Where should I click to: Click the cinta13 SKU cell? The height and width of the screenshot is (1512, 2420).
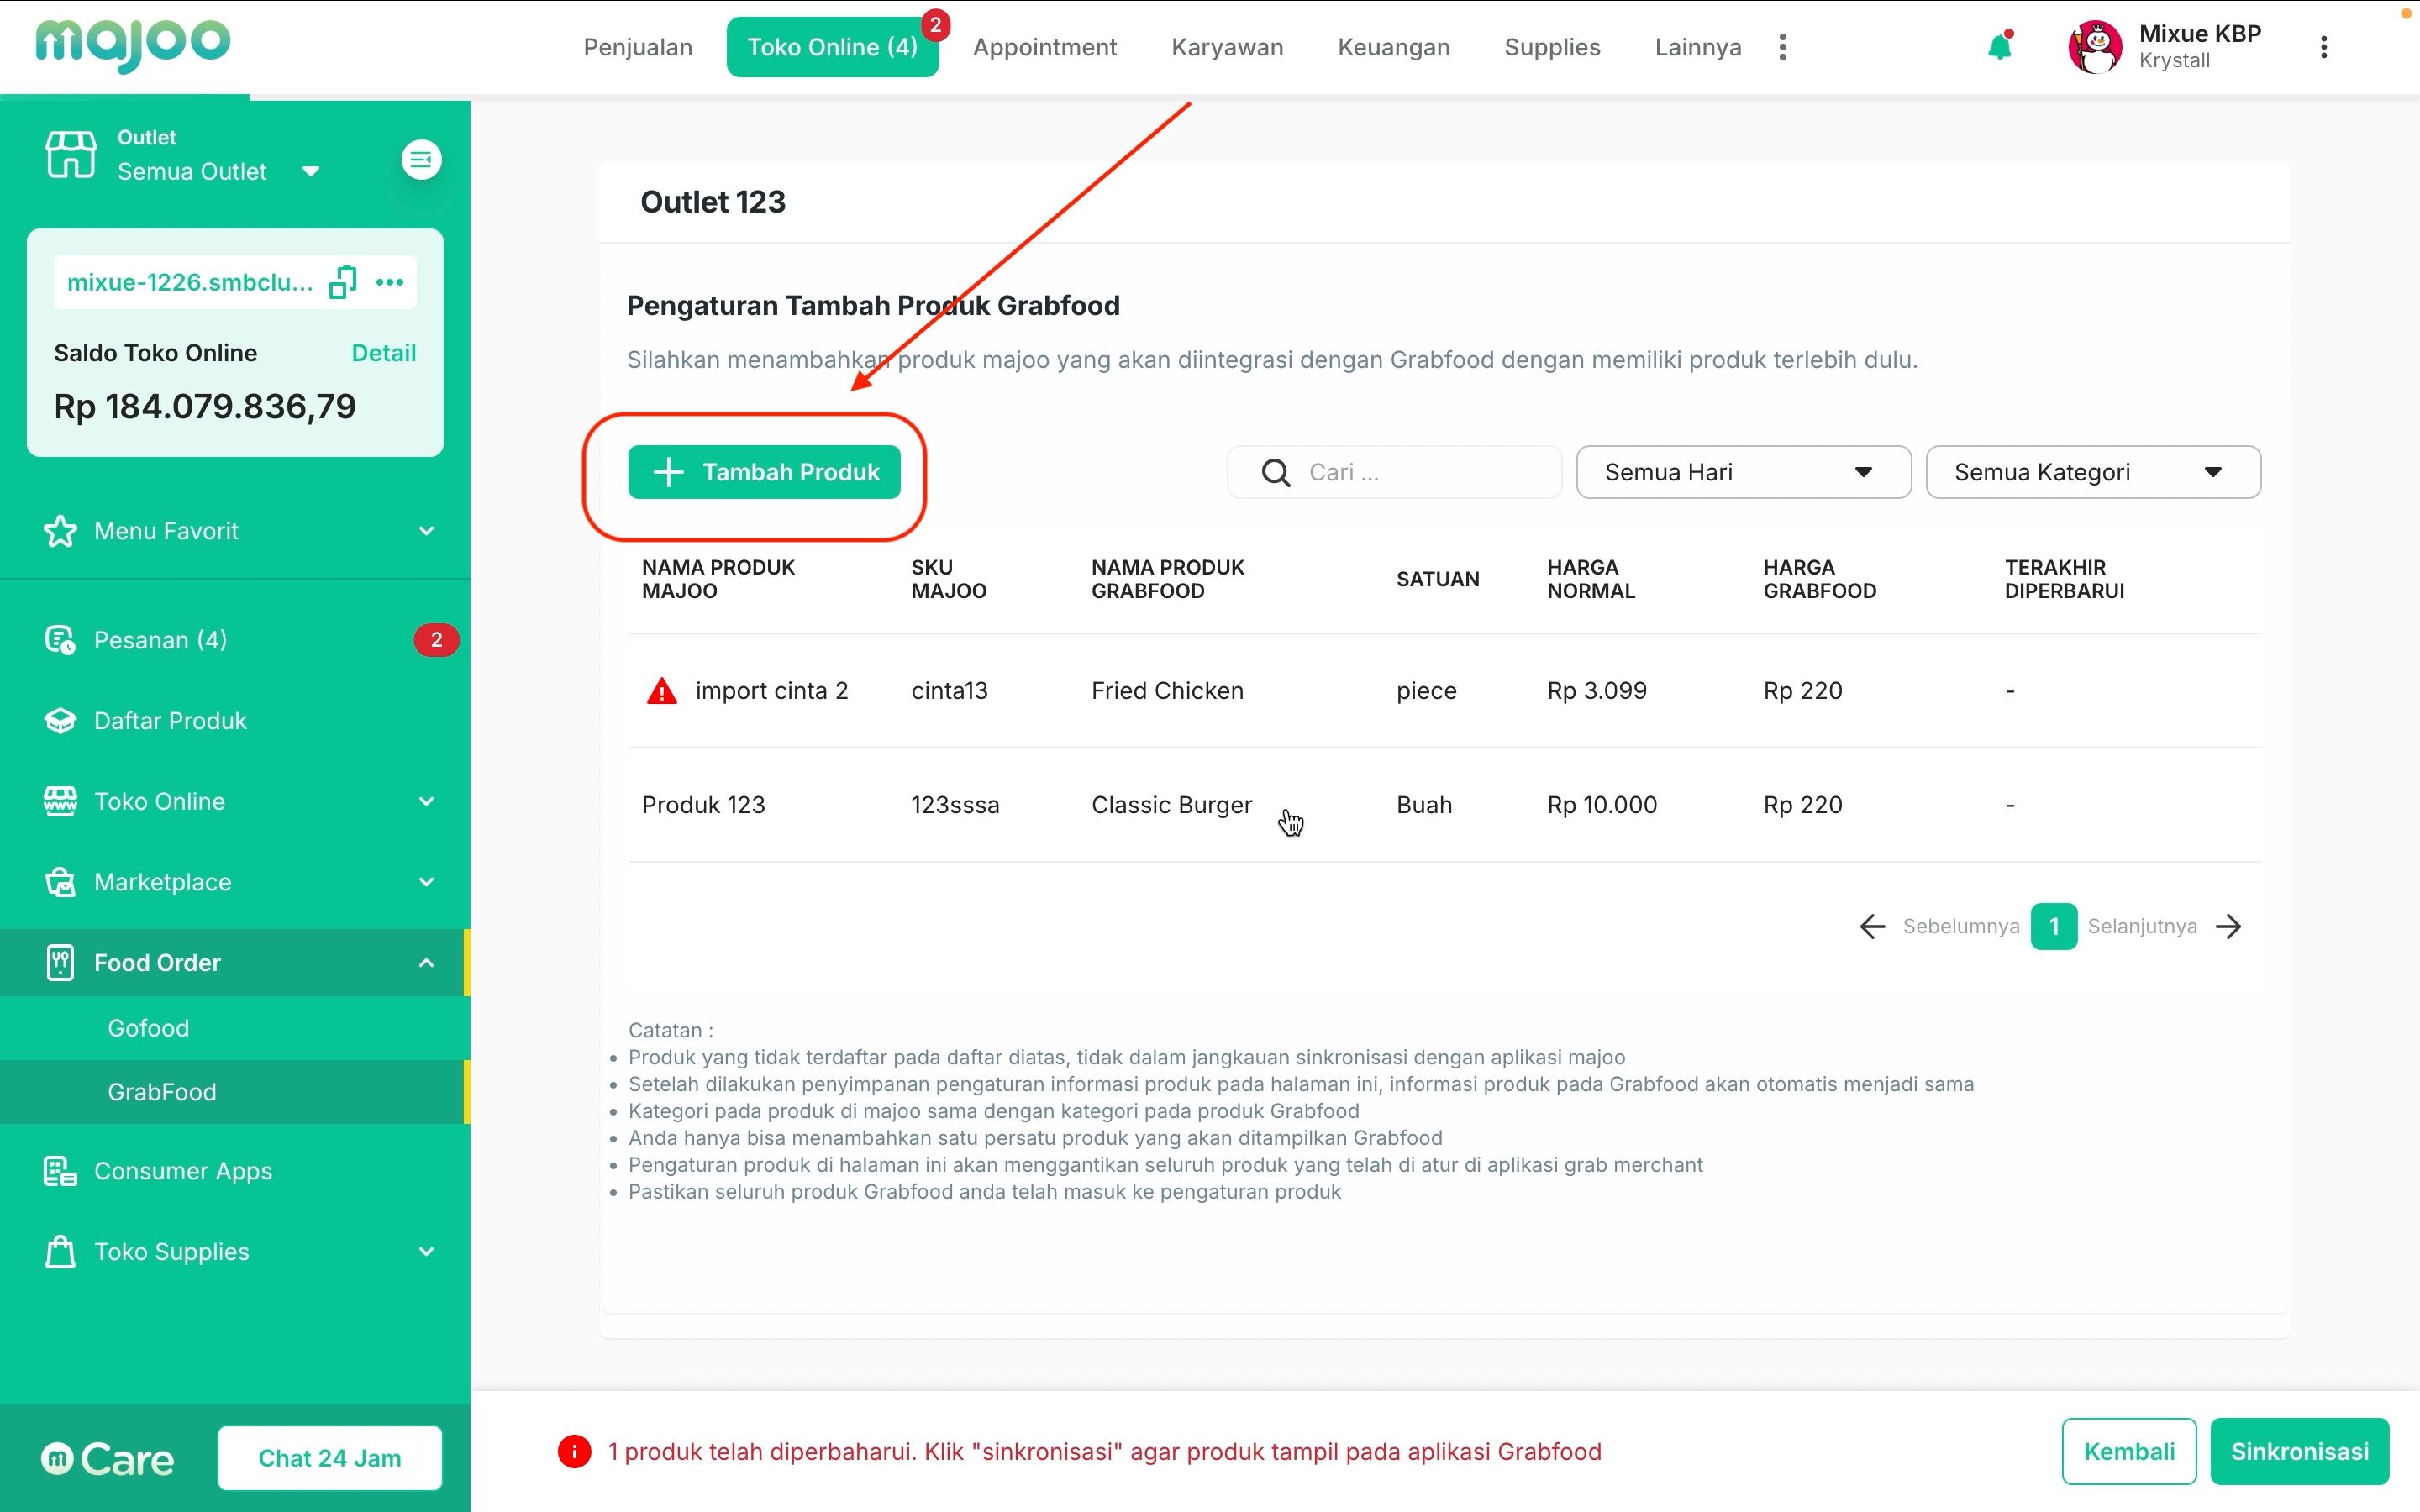949,691
